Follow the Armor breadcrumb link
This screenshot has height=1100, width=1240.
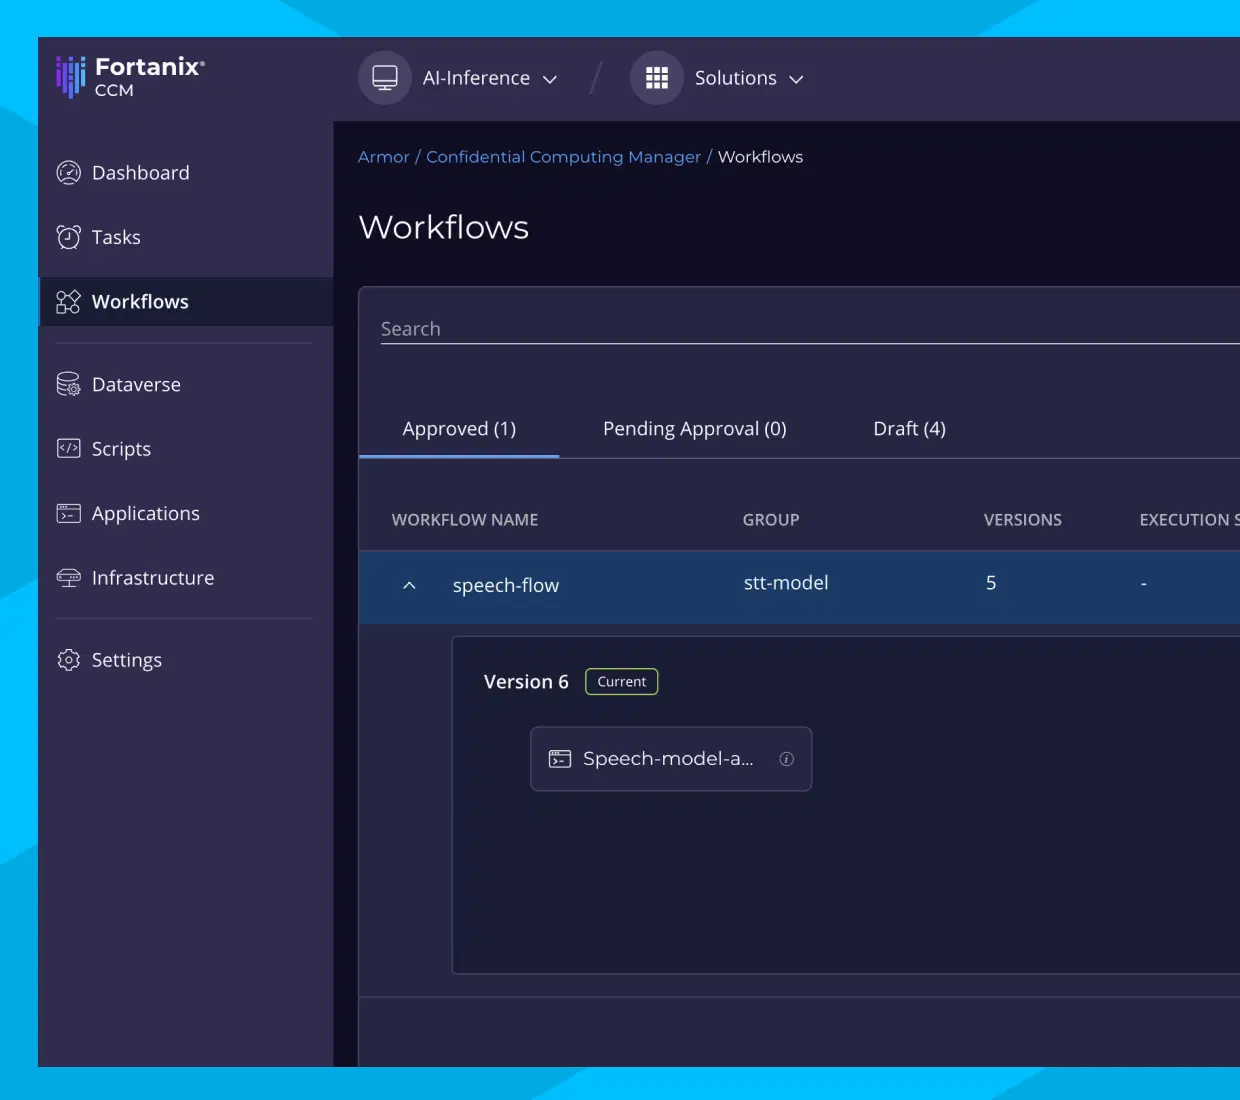pyautogui.click(x=384, y=157)
